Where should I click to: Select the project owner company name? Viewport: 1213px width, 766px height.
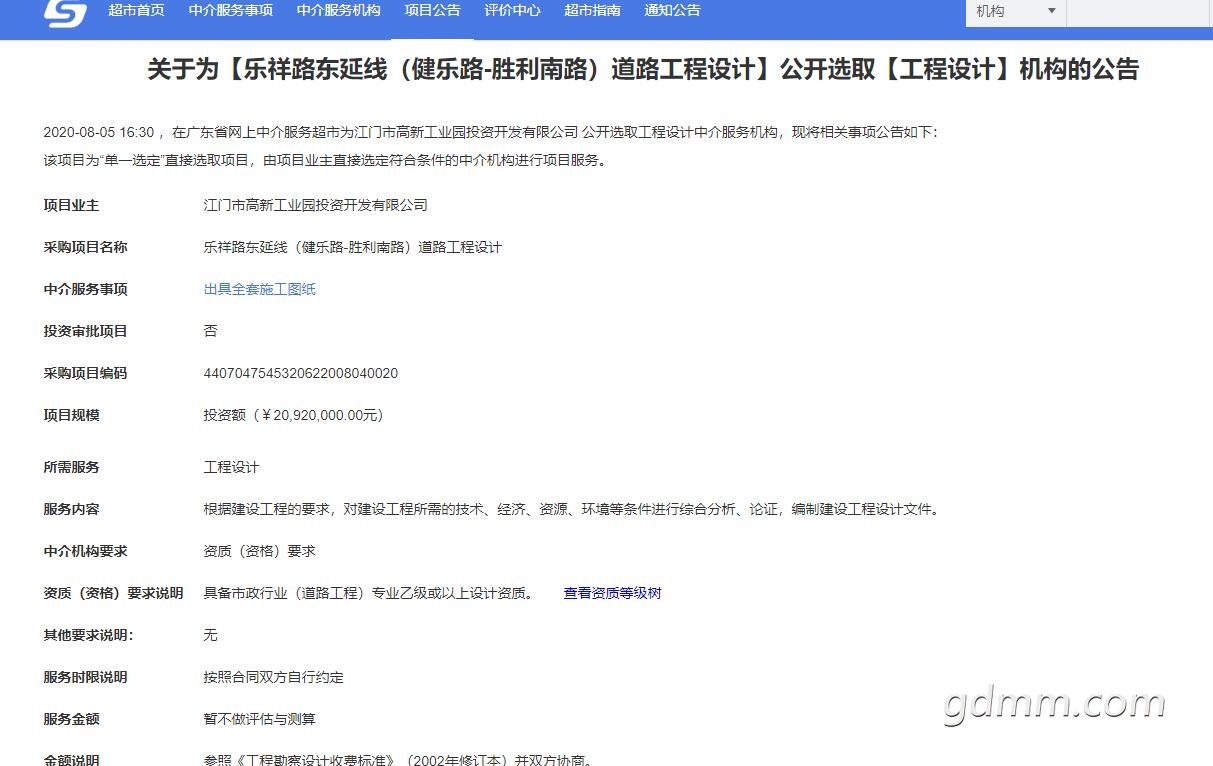tap(316, 205)
